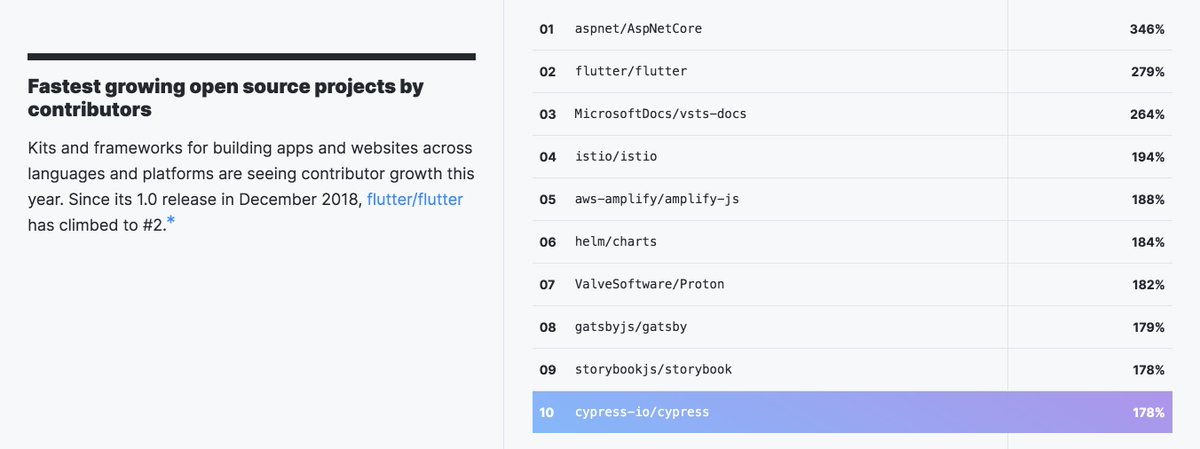Screen dimensions: 1200x449
Task: Select the 279% growth figure
Action: (x=1147, y=72)
